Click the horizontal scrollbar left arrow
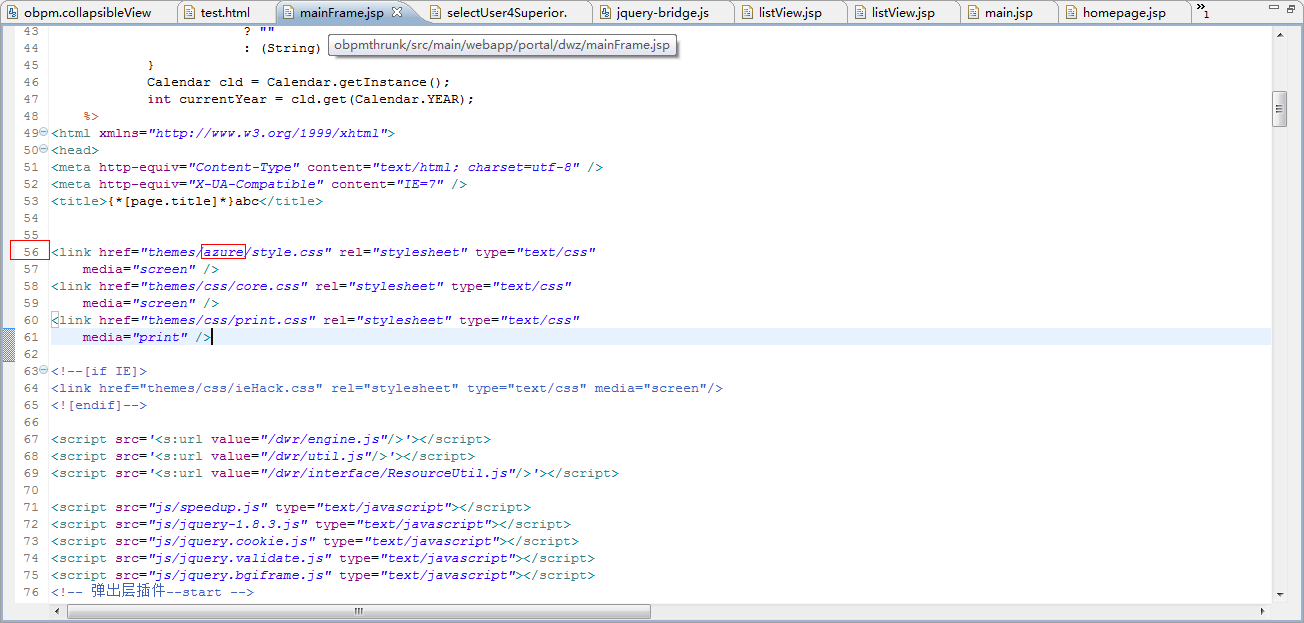The height and width of the screenshot is (623, 1304). (59, 611)
